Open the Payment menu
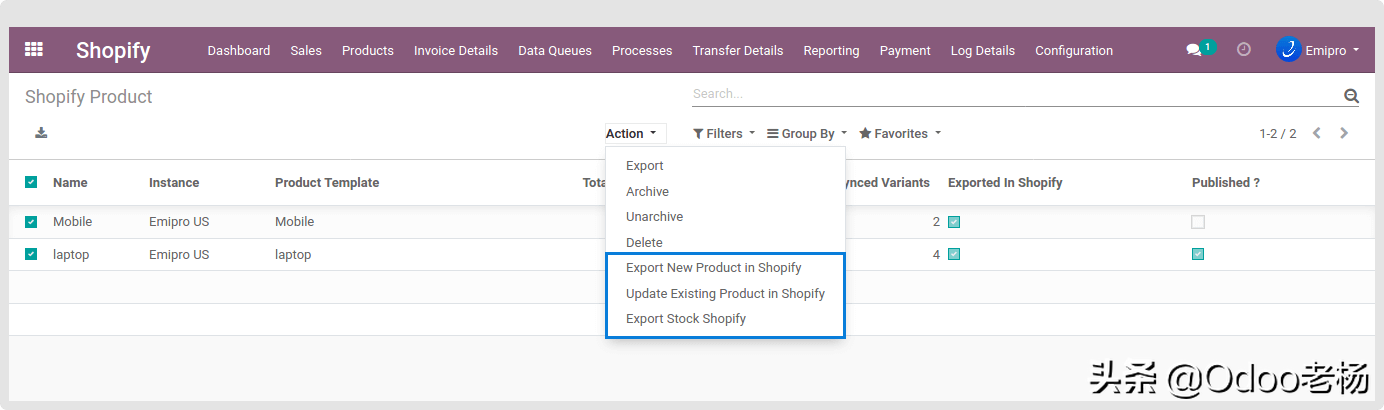 click(x=905, y=51)
